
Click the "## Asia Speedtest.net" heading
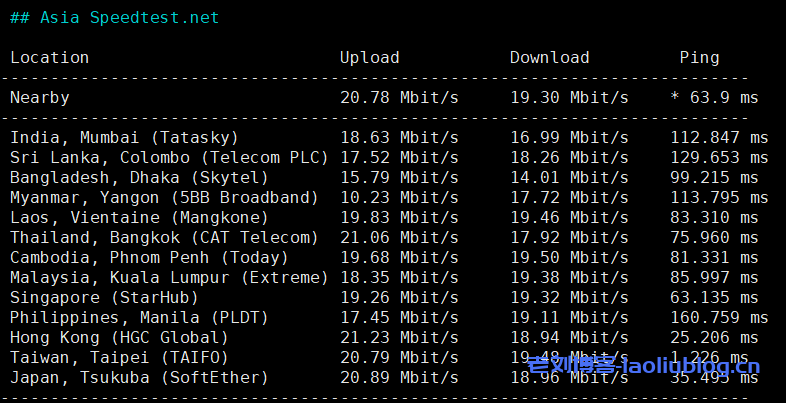tap(114, 18)
